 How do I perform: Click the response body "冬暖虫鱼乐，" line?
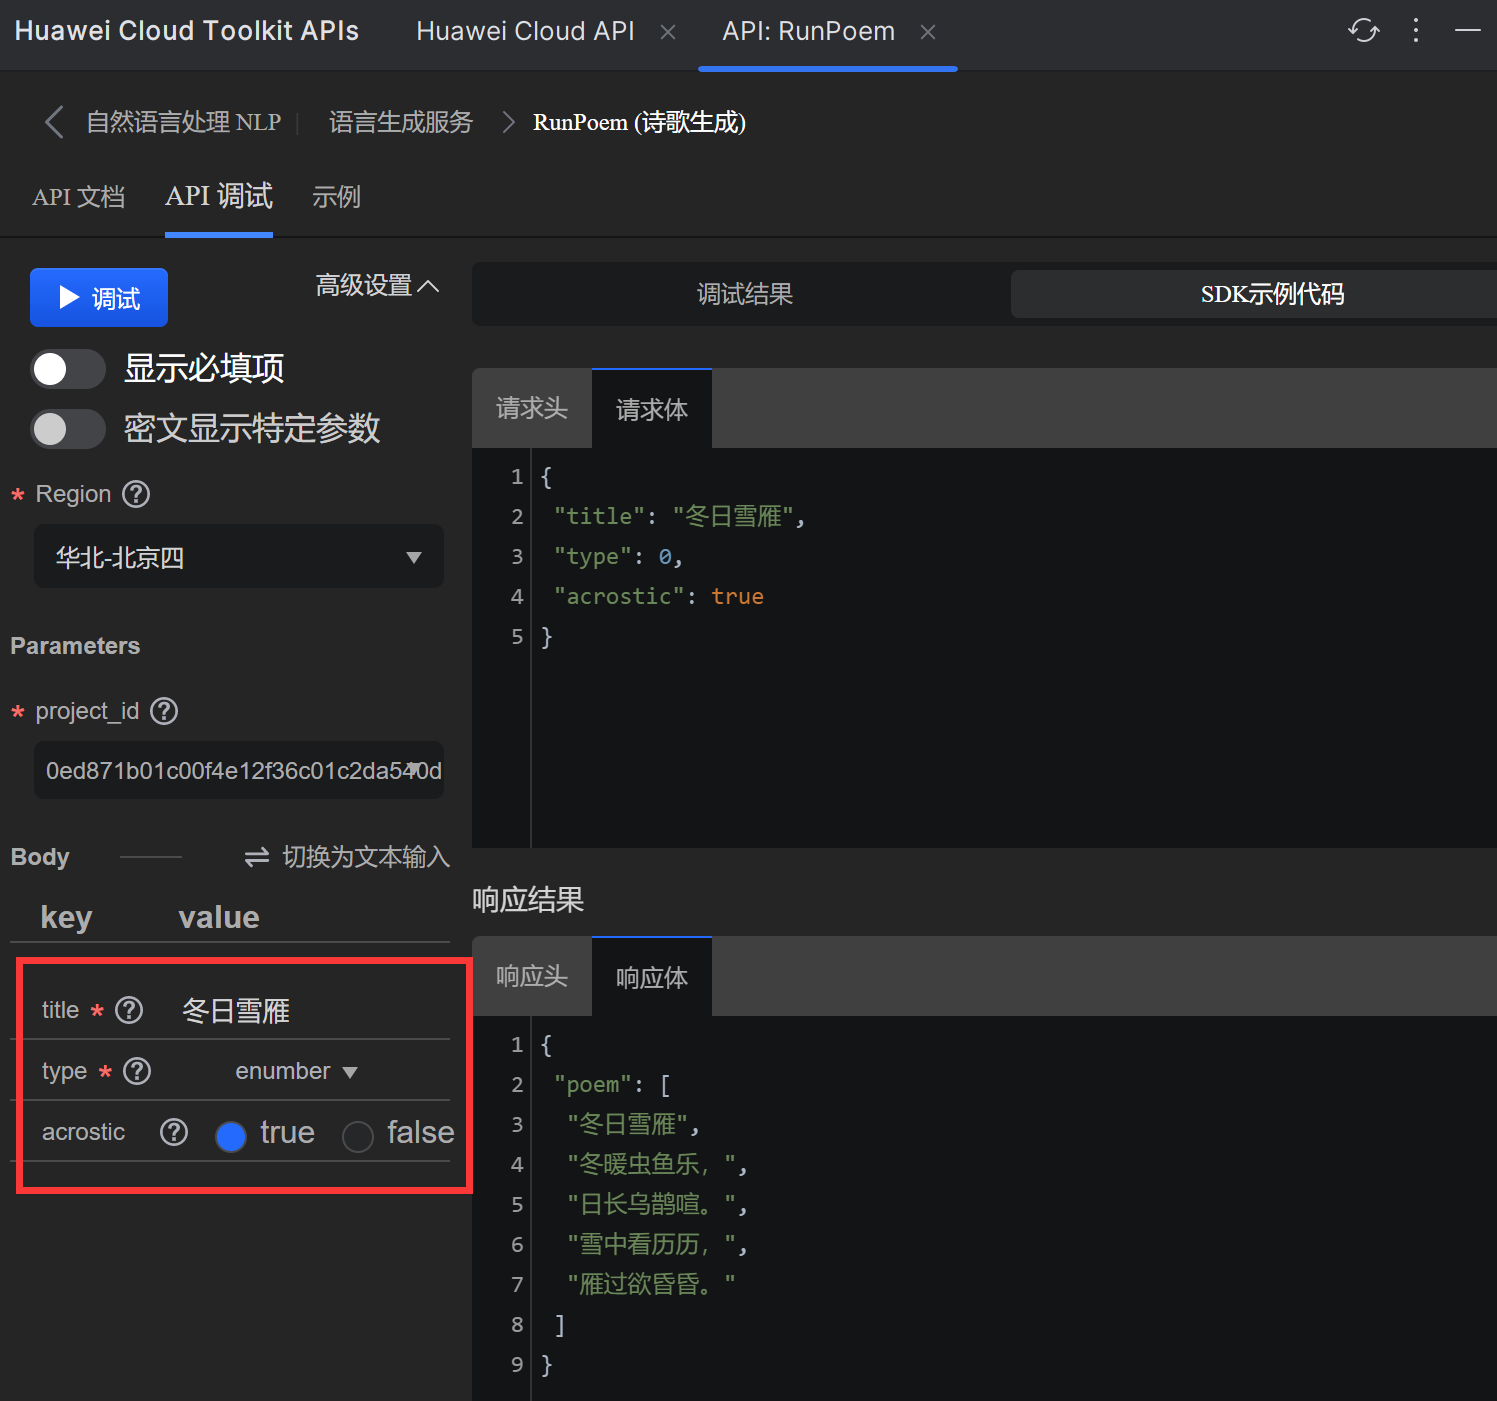656,1164
